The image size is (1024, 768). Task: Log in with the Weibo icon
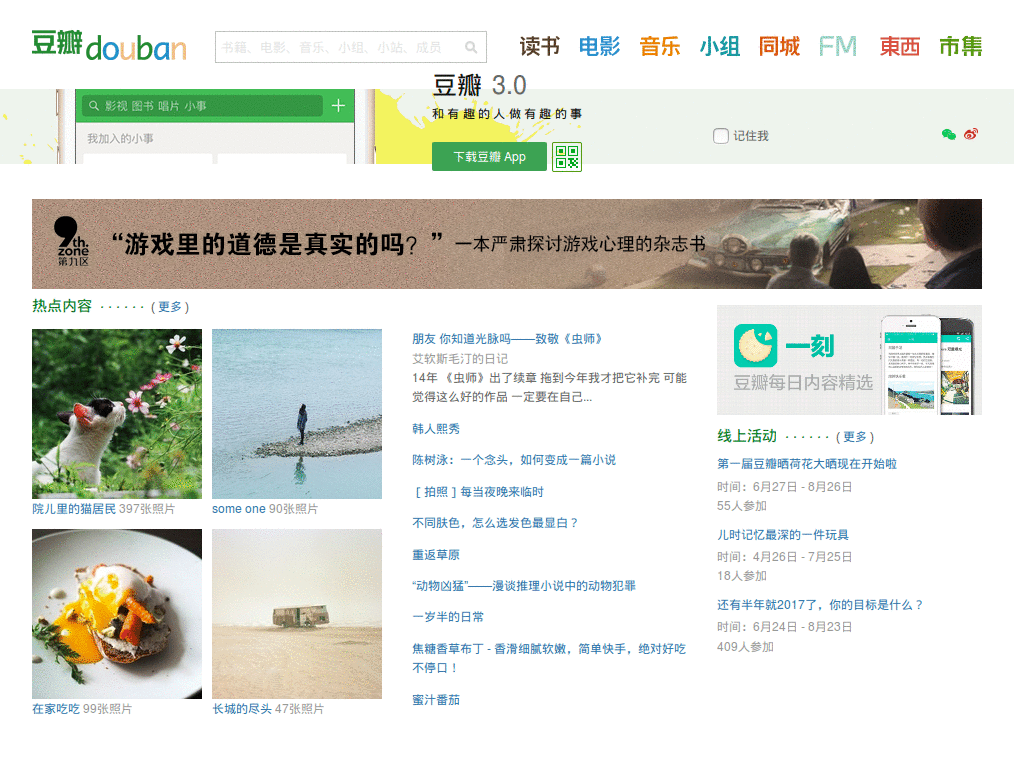click(x=970, y=134)
